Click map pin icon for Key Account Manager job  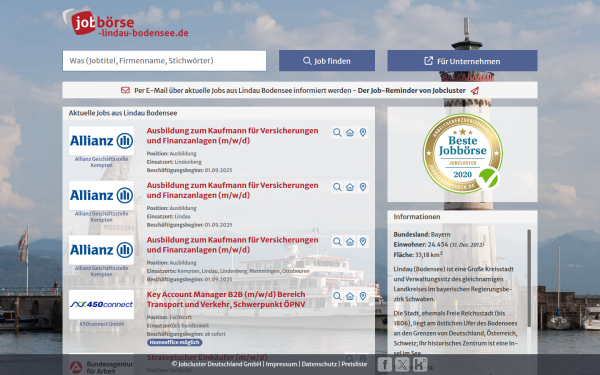[x=363, y=297]
